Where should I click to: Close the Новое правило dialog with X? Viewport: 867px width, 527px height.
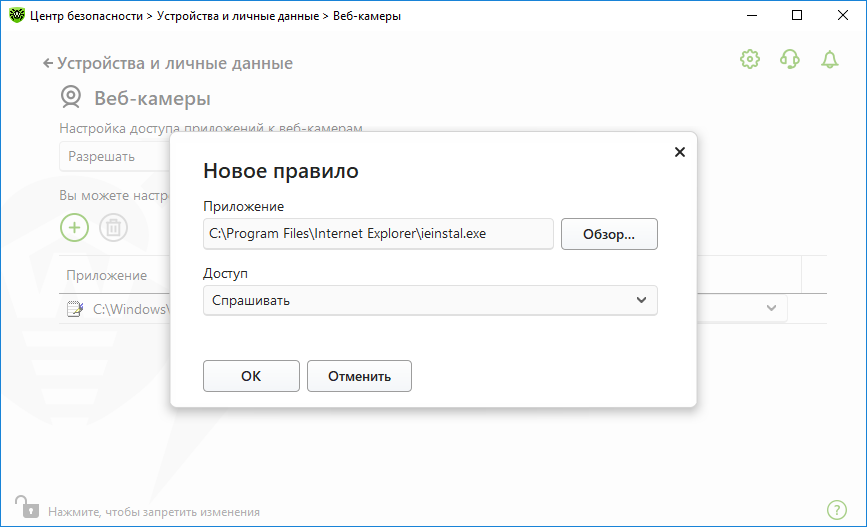coord(680,152)
